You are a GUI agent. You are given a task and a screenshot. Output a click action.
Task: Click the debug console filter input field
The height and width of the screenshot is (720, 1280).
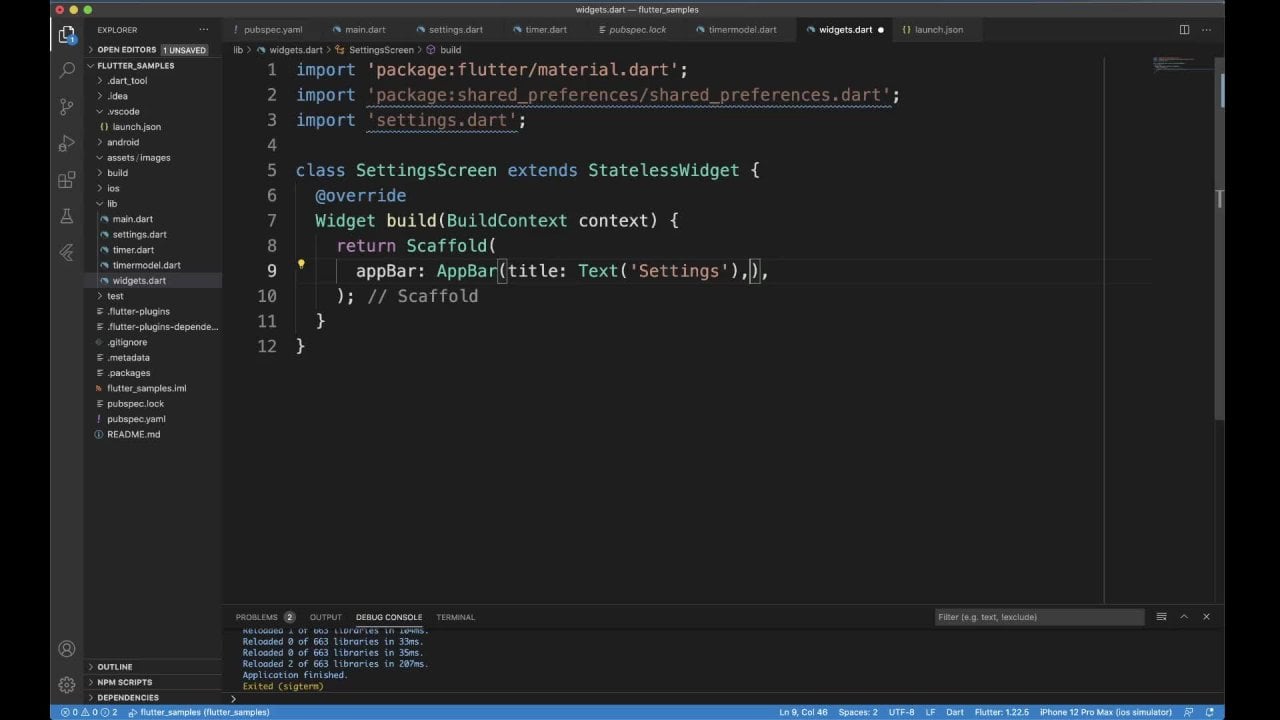tap(1038, 617)
